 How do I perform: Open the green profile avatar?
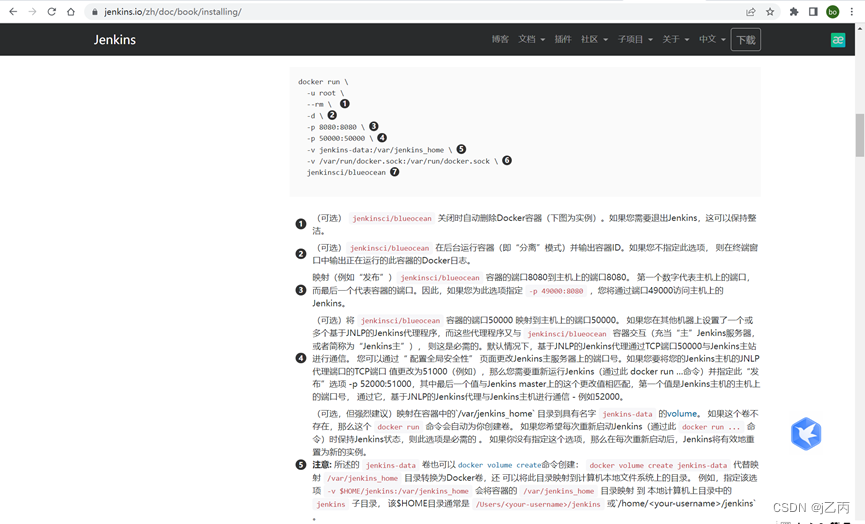coord(832,12)
